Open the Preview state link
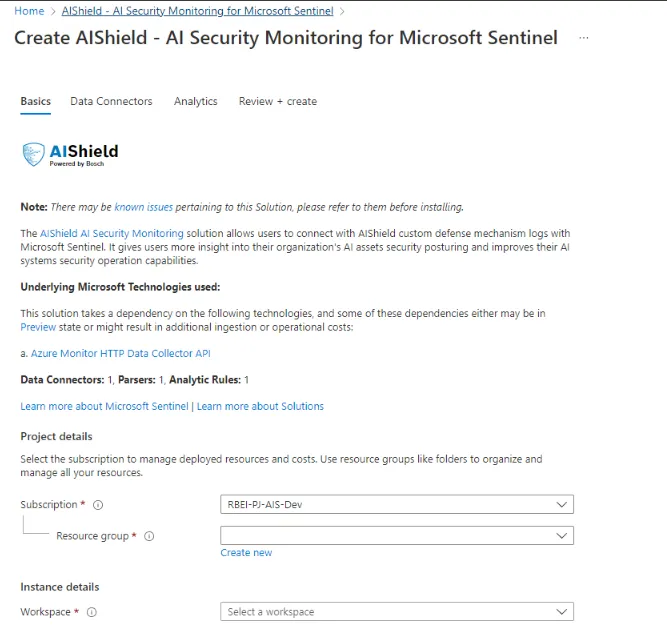Image resolution: width=667 pixels, height=640 pixels. 38,327
